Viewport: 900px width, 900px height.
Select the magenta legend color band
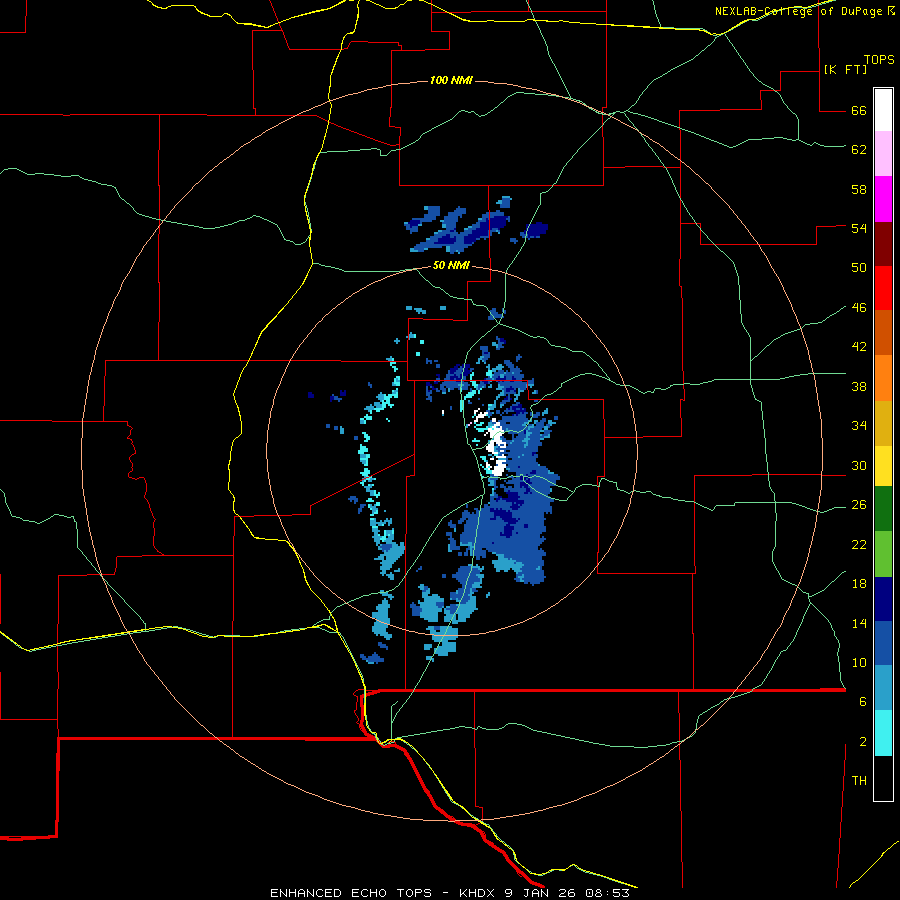click(x=883, y=199)
